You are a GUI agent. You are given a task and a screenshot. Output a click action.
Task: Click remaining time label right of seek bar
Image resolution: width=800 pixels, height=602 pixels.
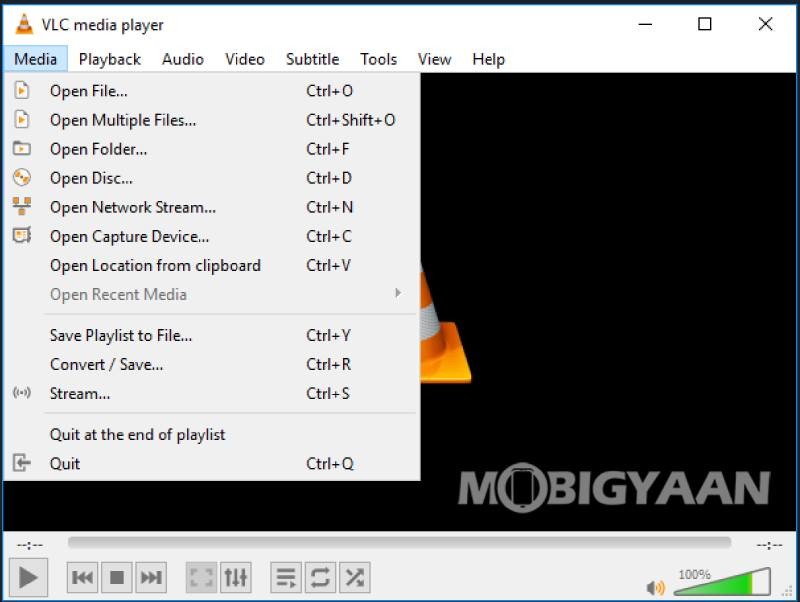pos(769,545)
